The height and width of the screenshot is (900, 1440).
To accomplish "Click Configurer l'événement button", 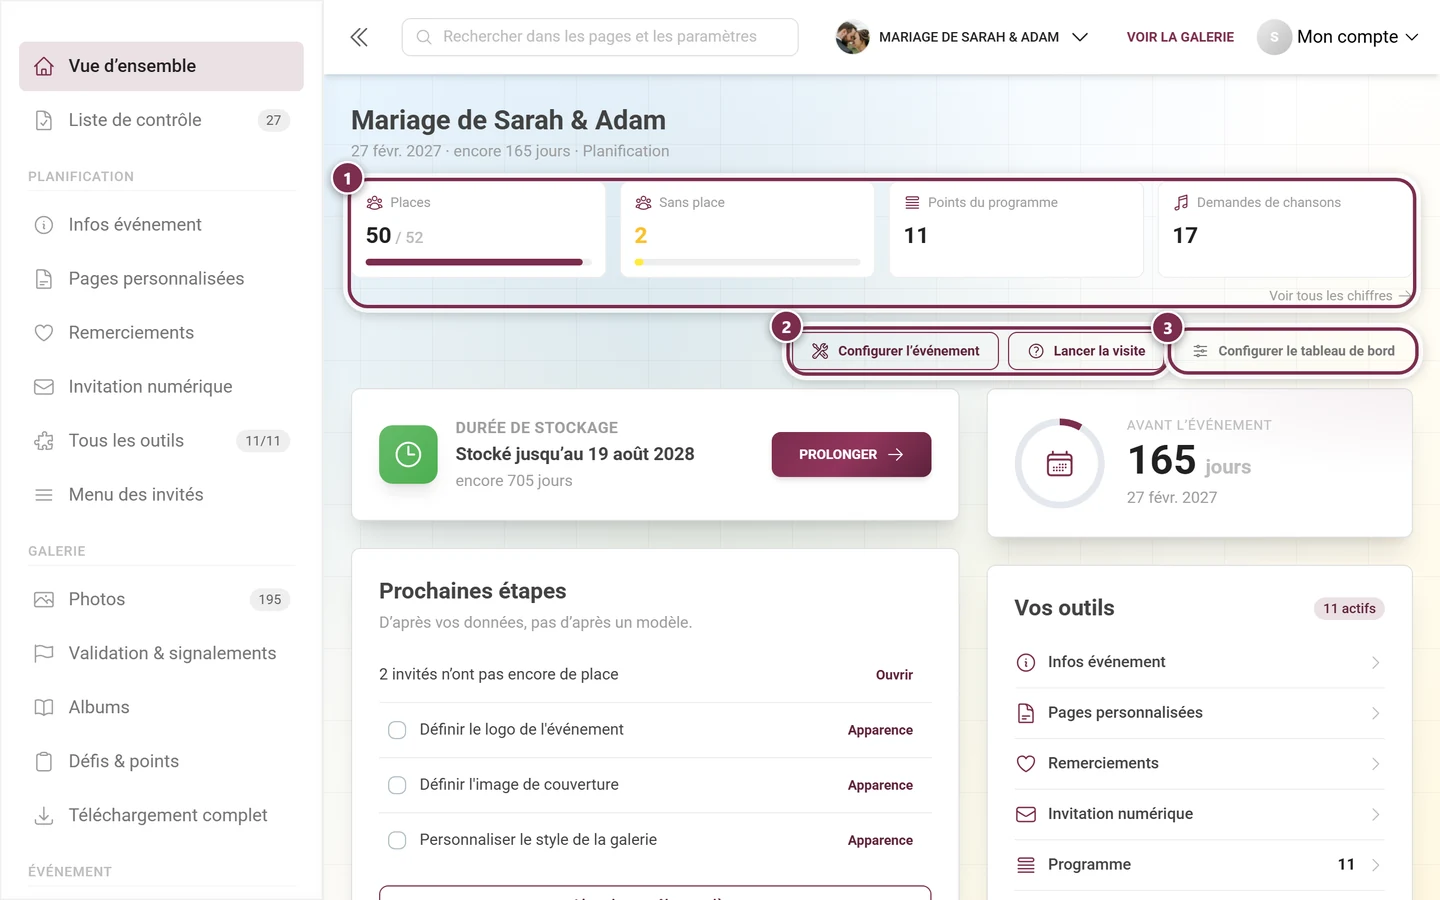I will 895,351.
